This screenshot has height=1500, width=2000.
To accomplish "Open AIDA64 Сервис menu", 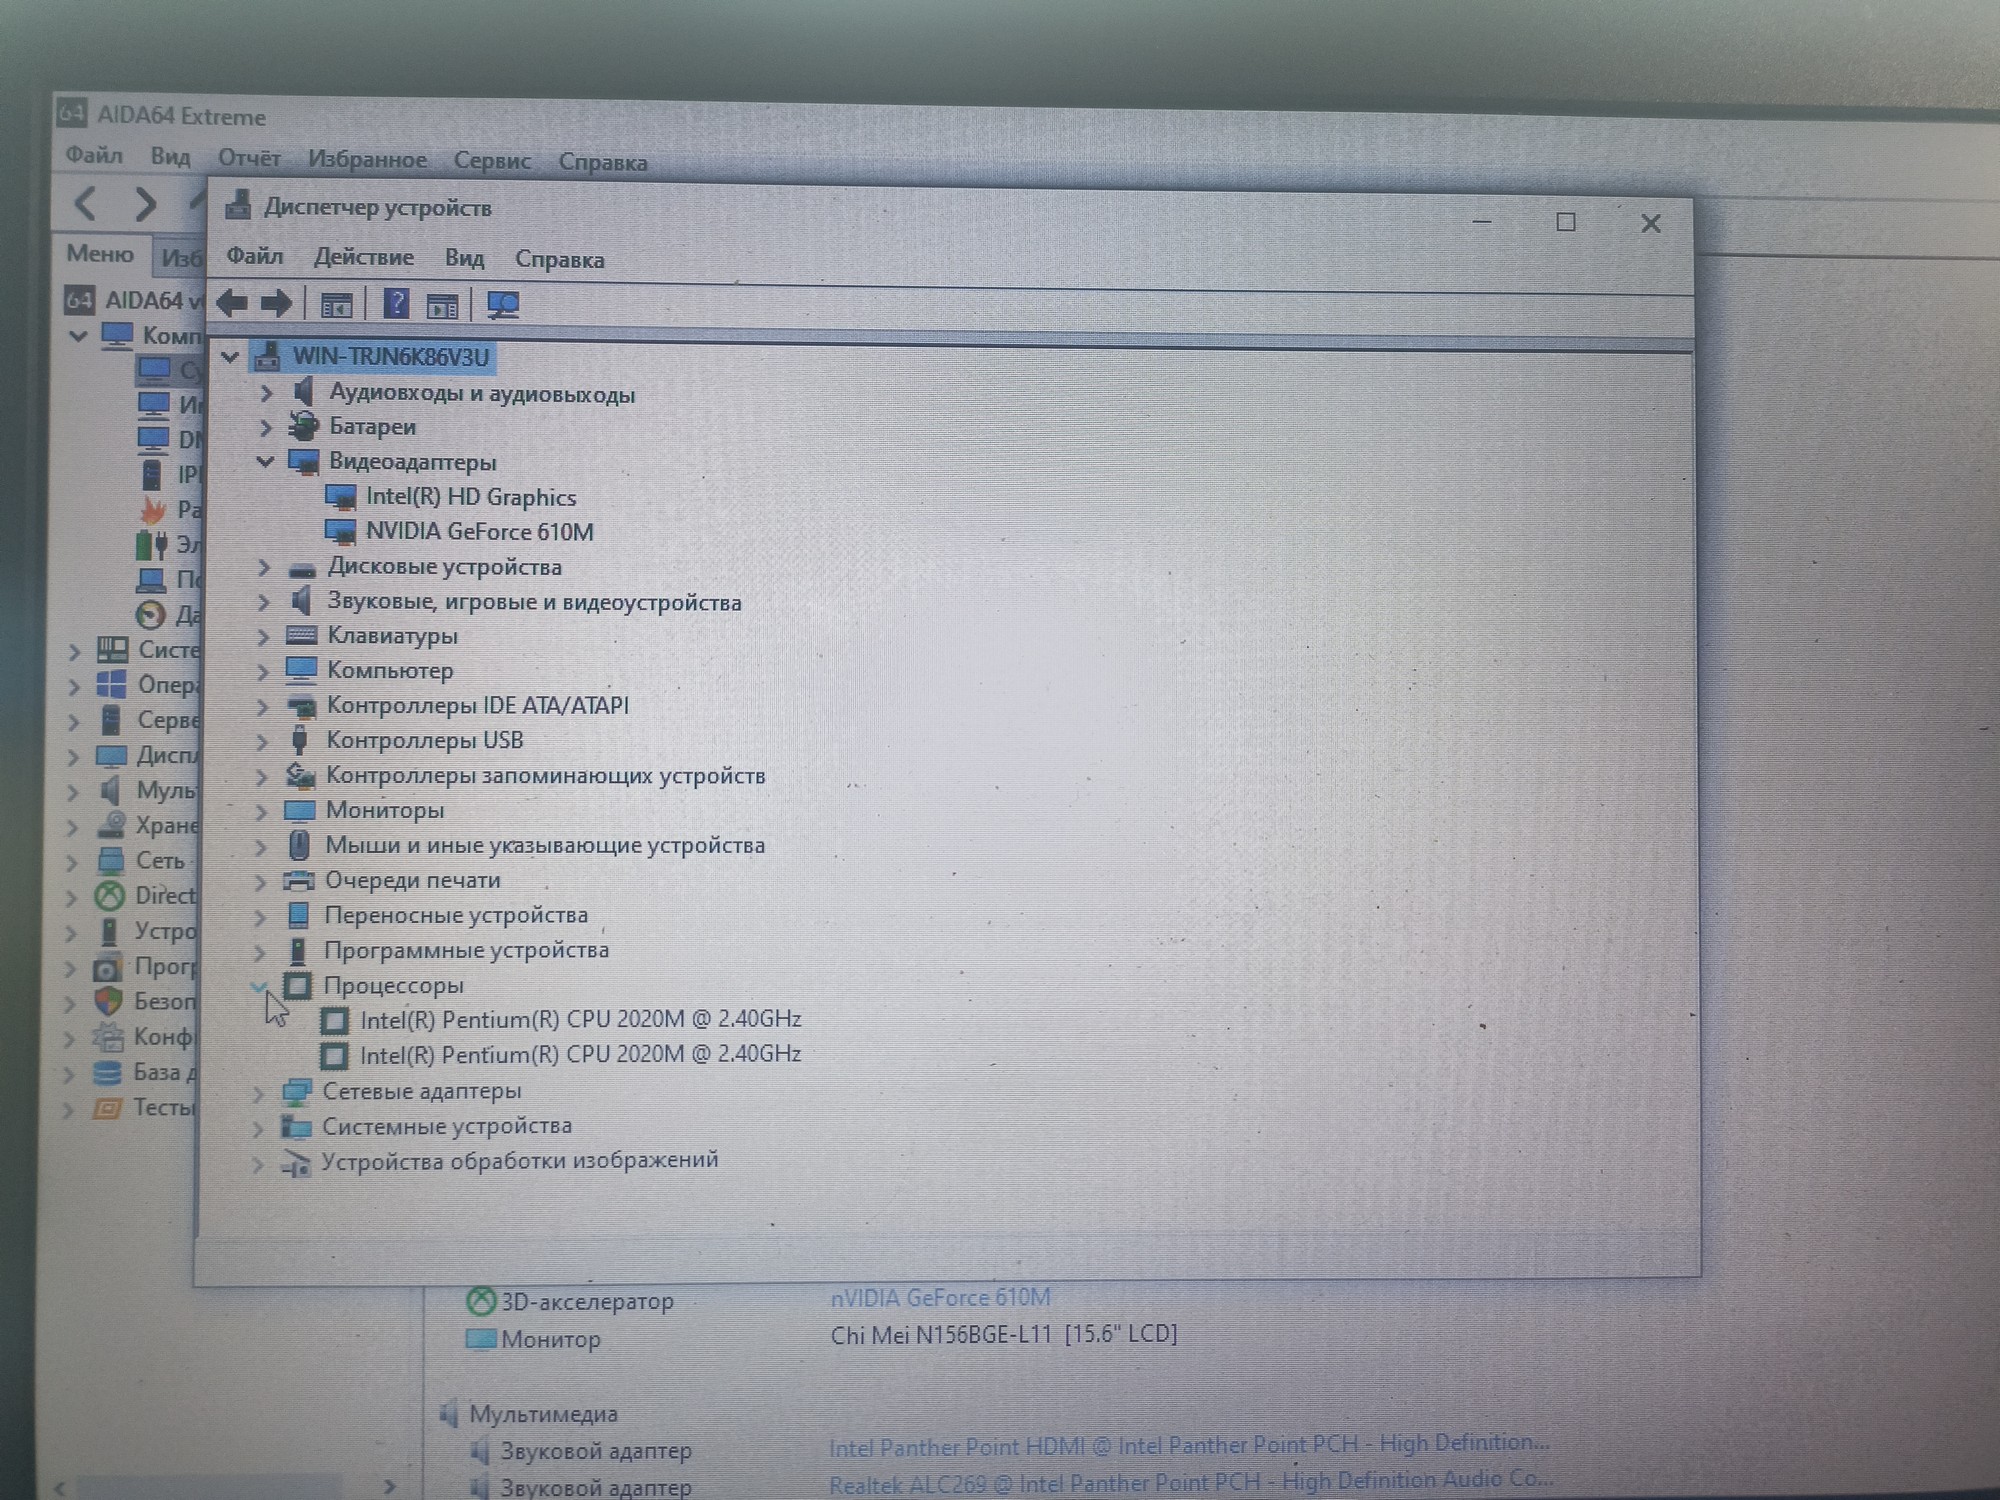I will pyautogui.click(x=492, y=160).
